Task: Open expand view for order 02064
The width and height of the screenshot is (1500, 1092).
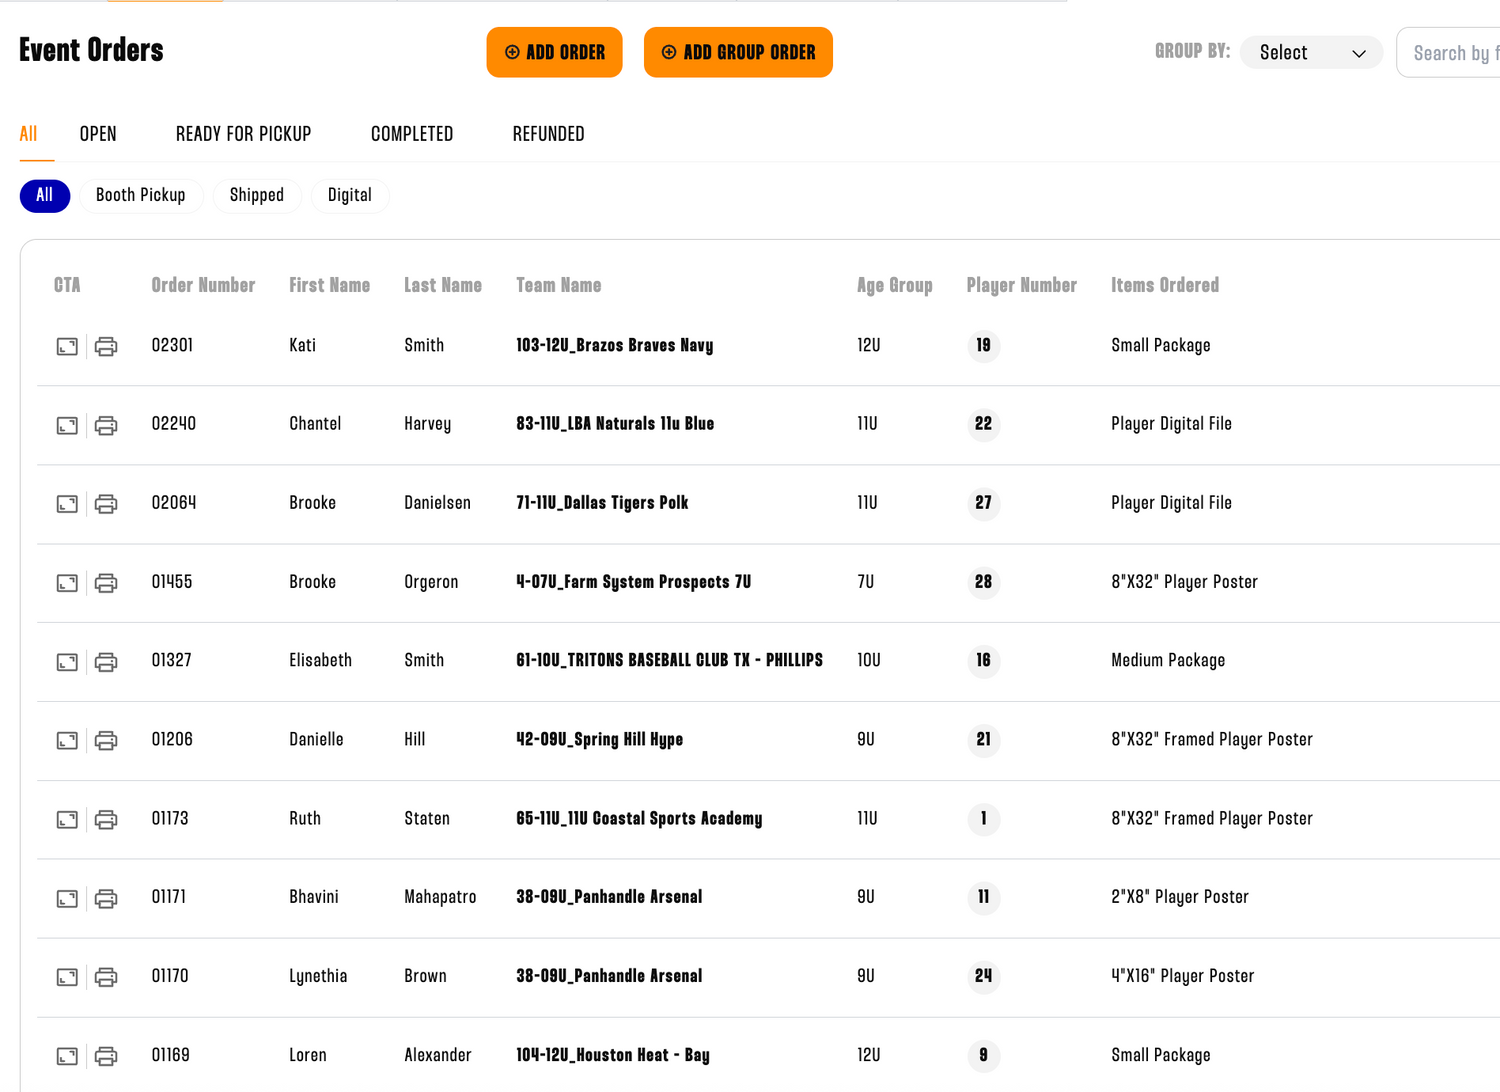Action: [x=67, y=504]
